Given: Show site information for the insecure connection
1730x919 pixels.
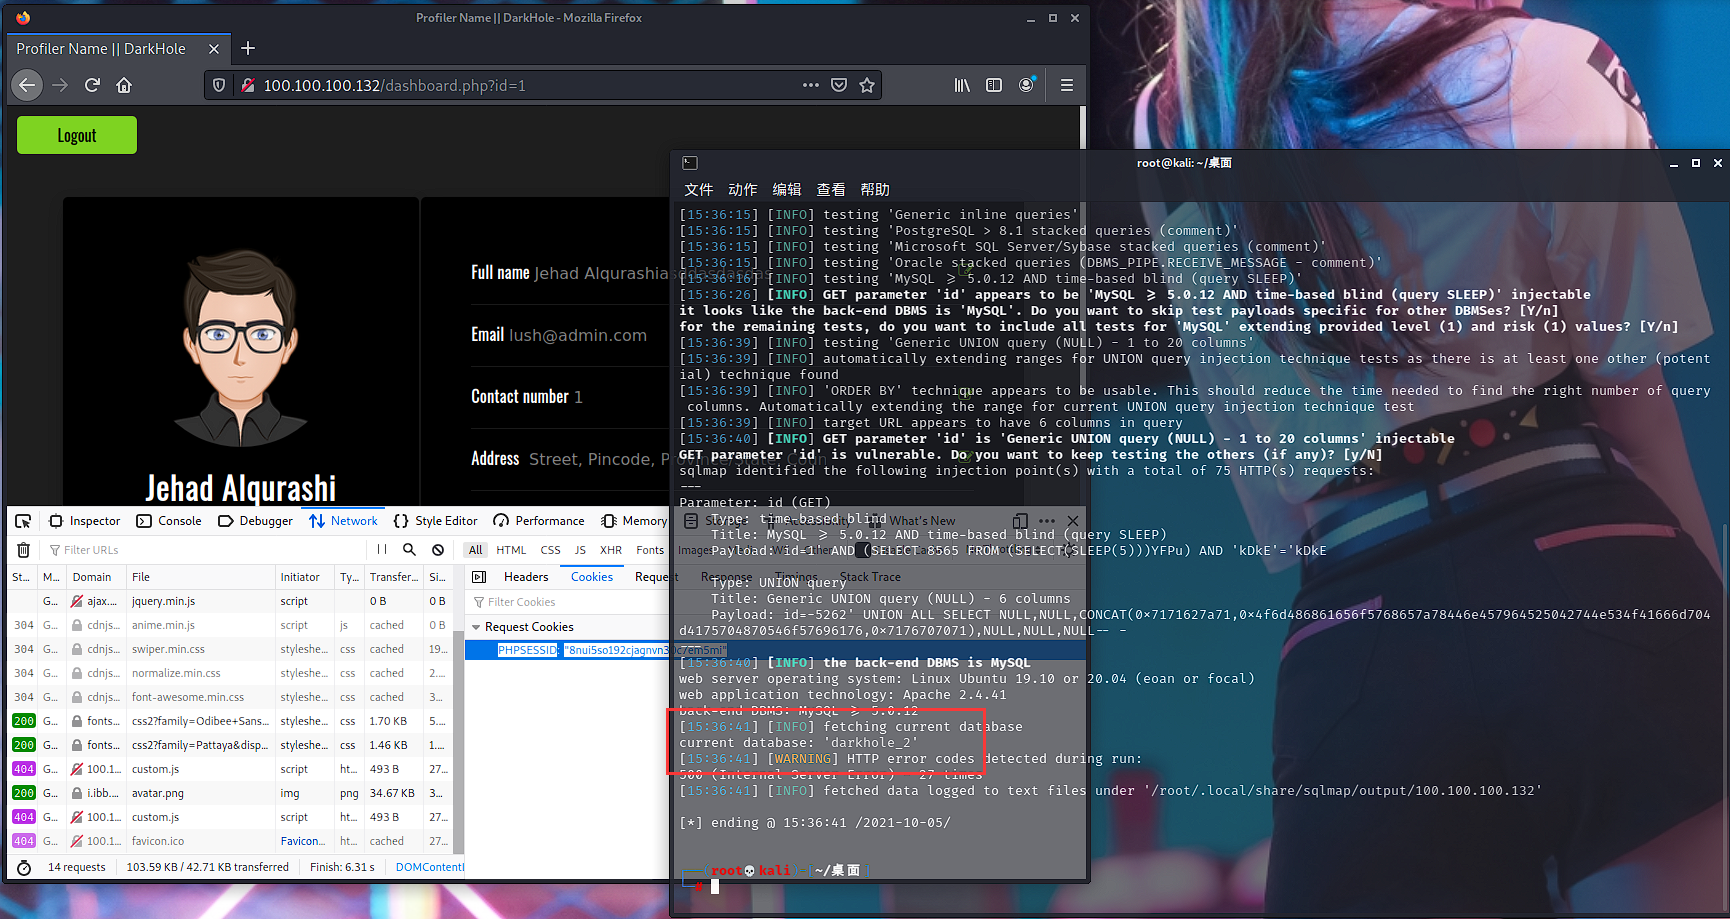Looking at the screenshot, I should pyautogui.click(x=247, y=85).
